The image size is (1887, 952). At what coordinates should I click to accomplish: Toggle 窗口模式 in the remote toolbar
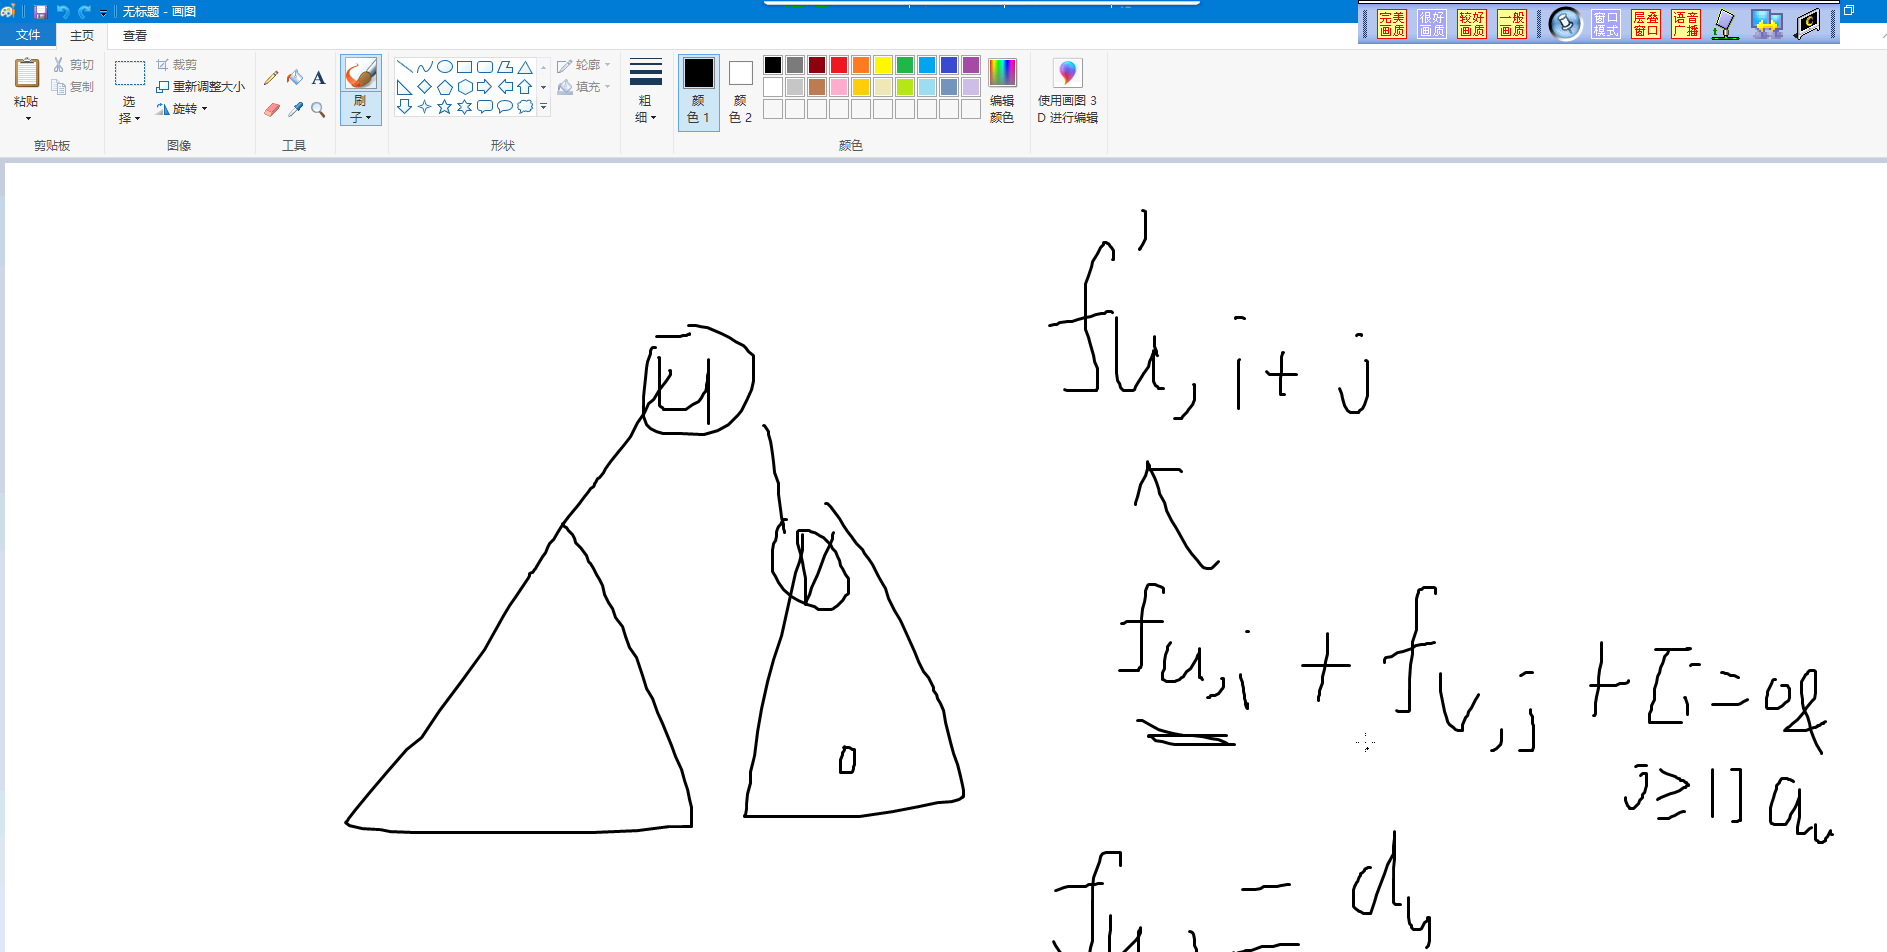(x=1606, y=24)
